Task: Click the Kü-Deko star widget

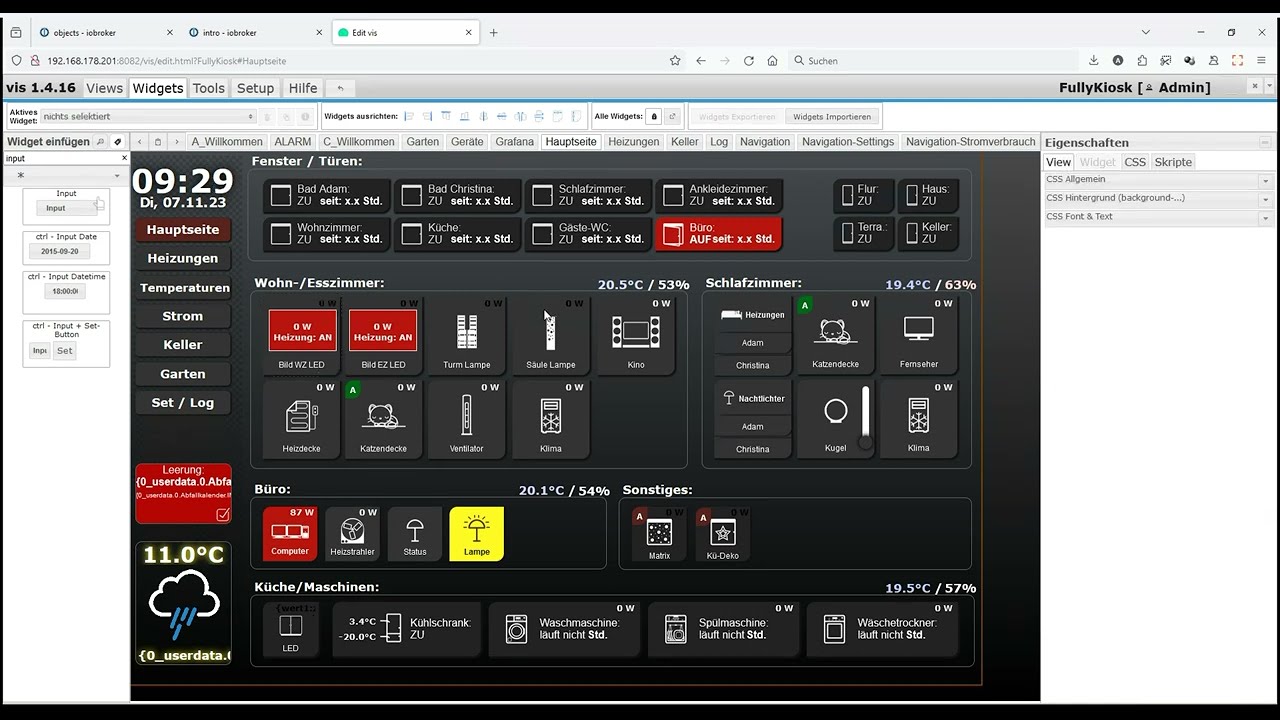Action: [722, 532]
